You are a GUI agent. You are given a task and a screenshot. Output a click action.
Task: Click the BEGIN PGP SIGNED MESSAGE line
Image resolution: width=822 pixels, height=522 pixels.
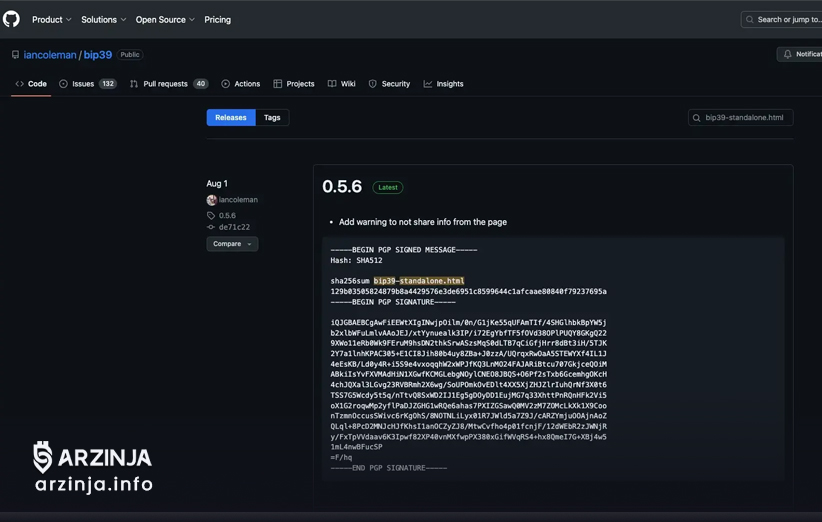(404, 250)
